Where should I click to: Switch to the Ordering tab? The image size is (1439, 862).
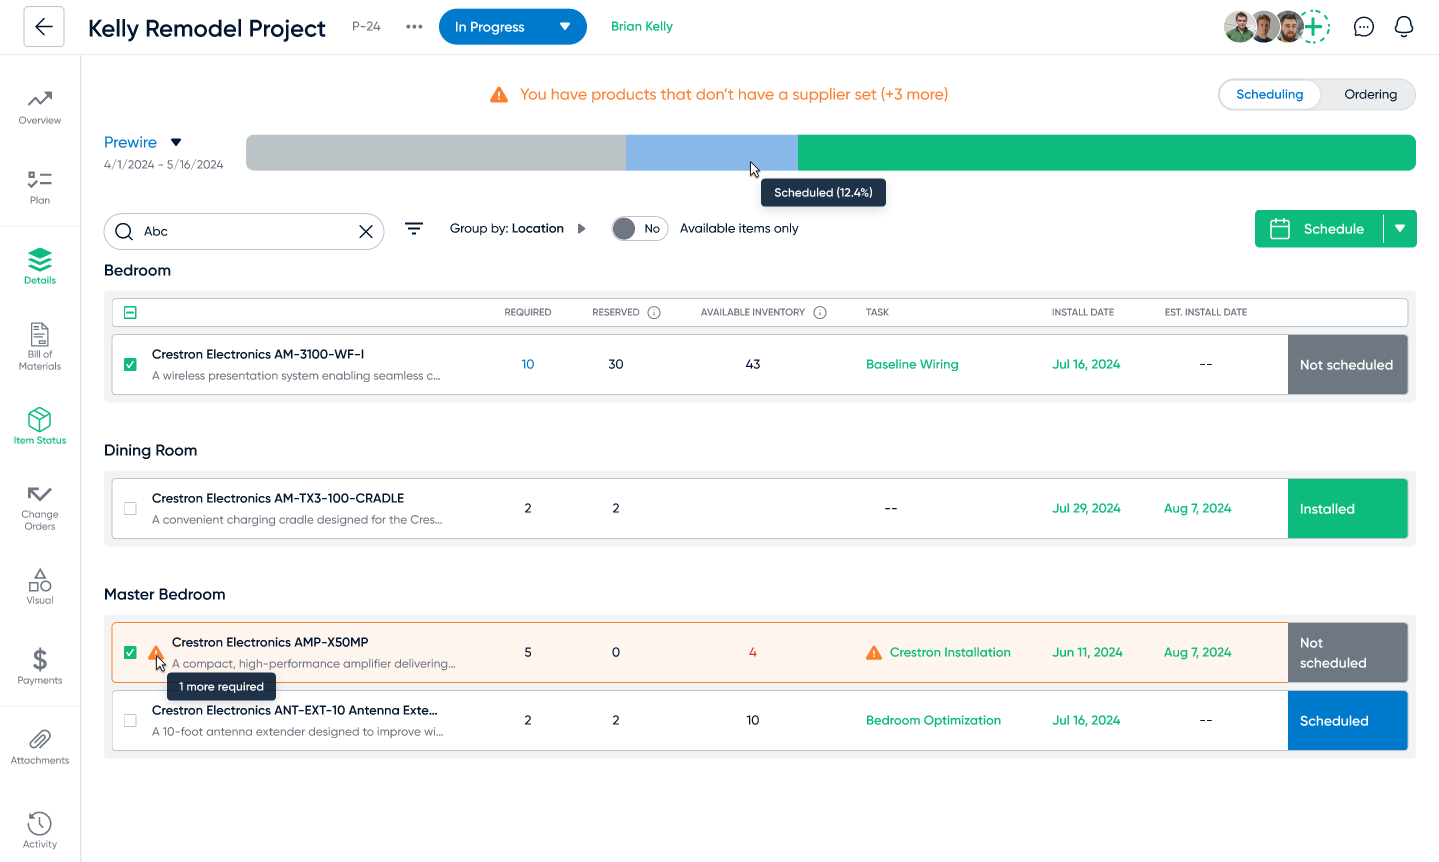click(x=1370, y=94)
